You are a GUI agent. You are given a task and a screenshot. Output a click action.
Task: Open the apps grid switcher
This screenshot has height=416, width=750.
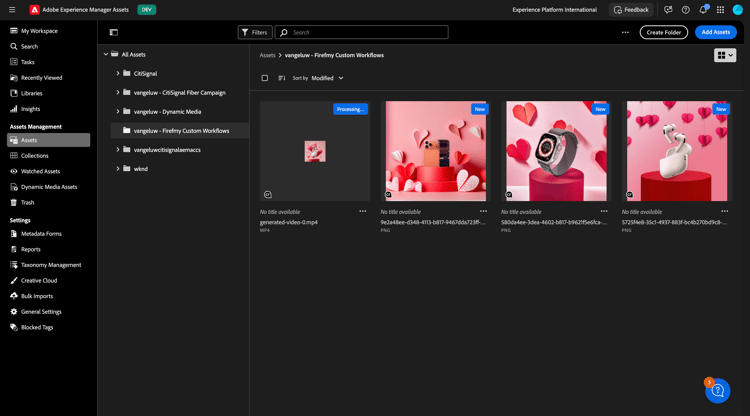(720, 10)
